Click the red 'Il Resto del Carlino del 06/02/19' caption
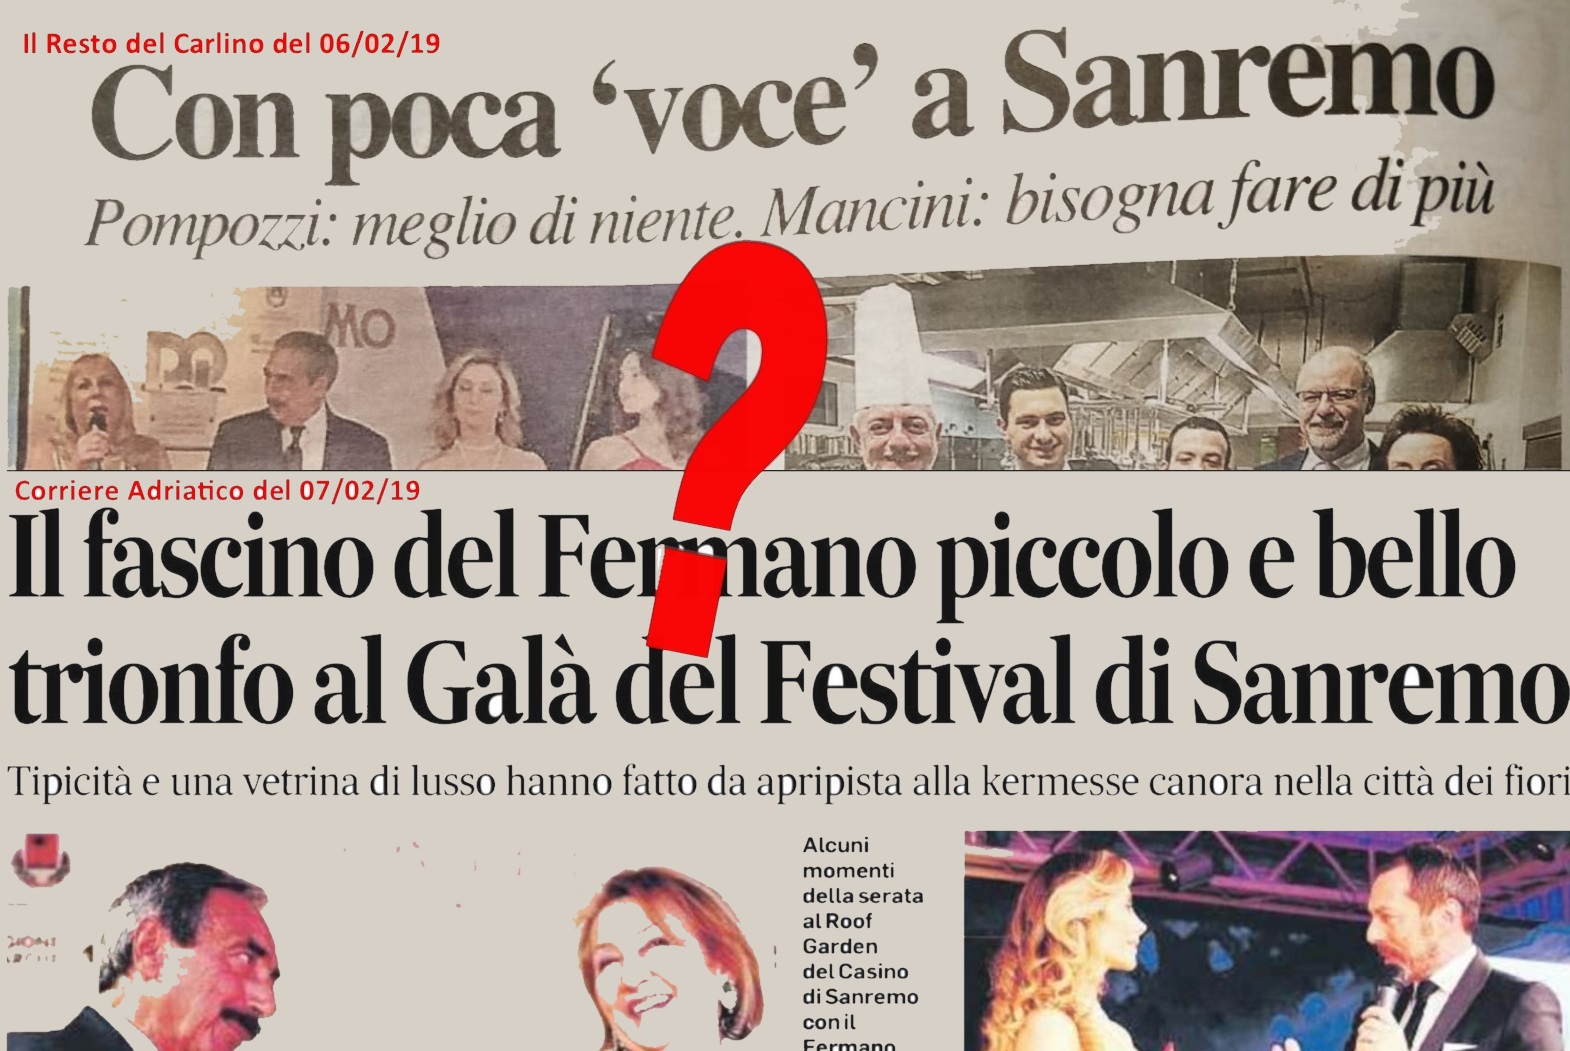This screenshot has height=1051, width=1570. (x=231, y=43)
